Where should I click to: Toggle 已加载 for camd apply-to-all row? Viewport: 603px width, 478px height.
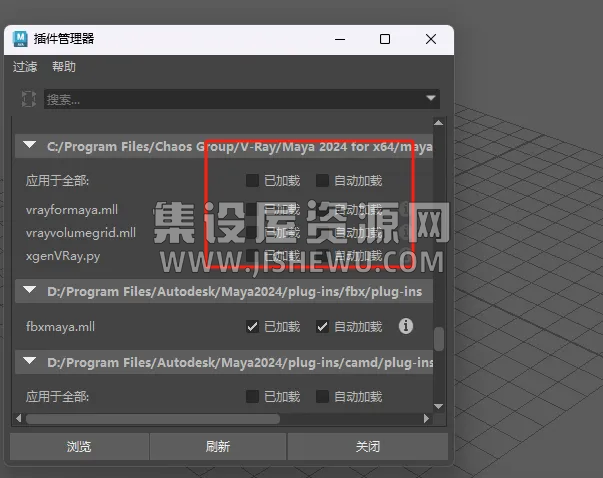pyautogui.click(x=252, y=396)
